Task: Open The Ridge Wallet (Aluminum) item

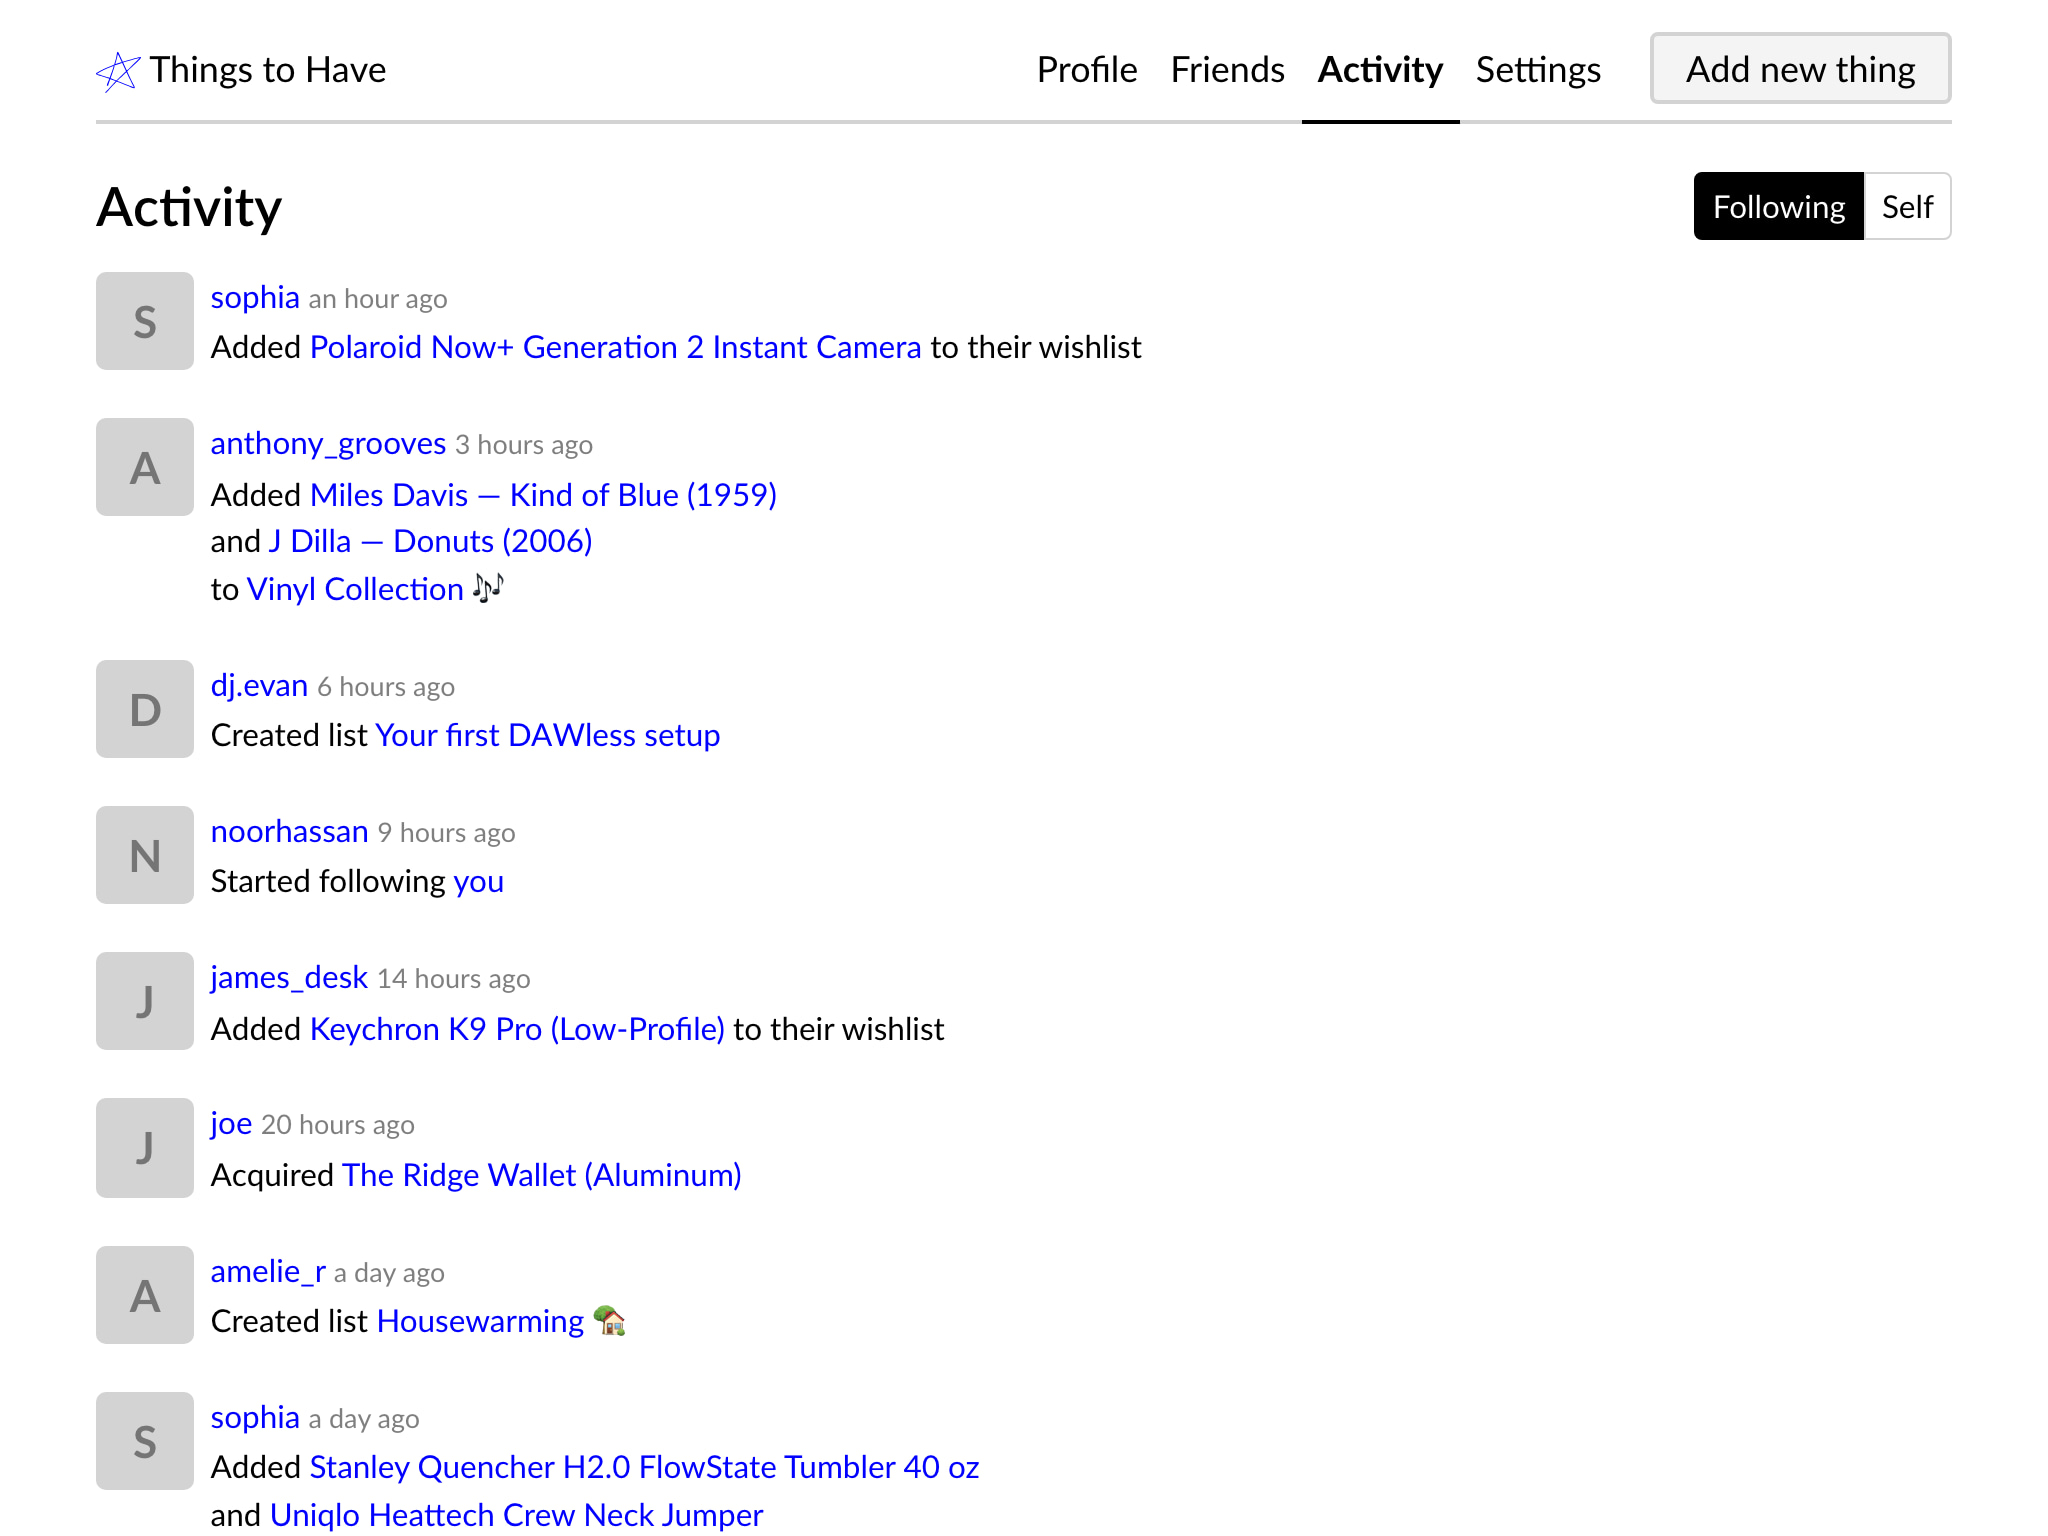Action: pyautogui.click(x=542, y=1175)
